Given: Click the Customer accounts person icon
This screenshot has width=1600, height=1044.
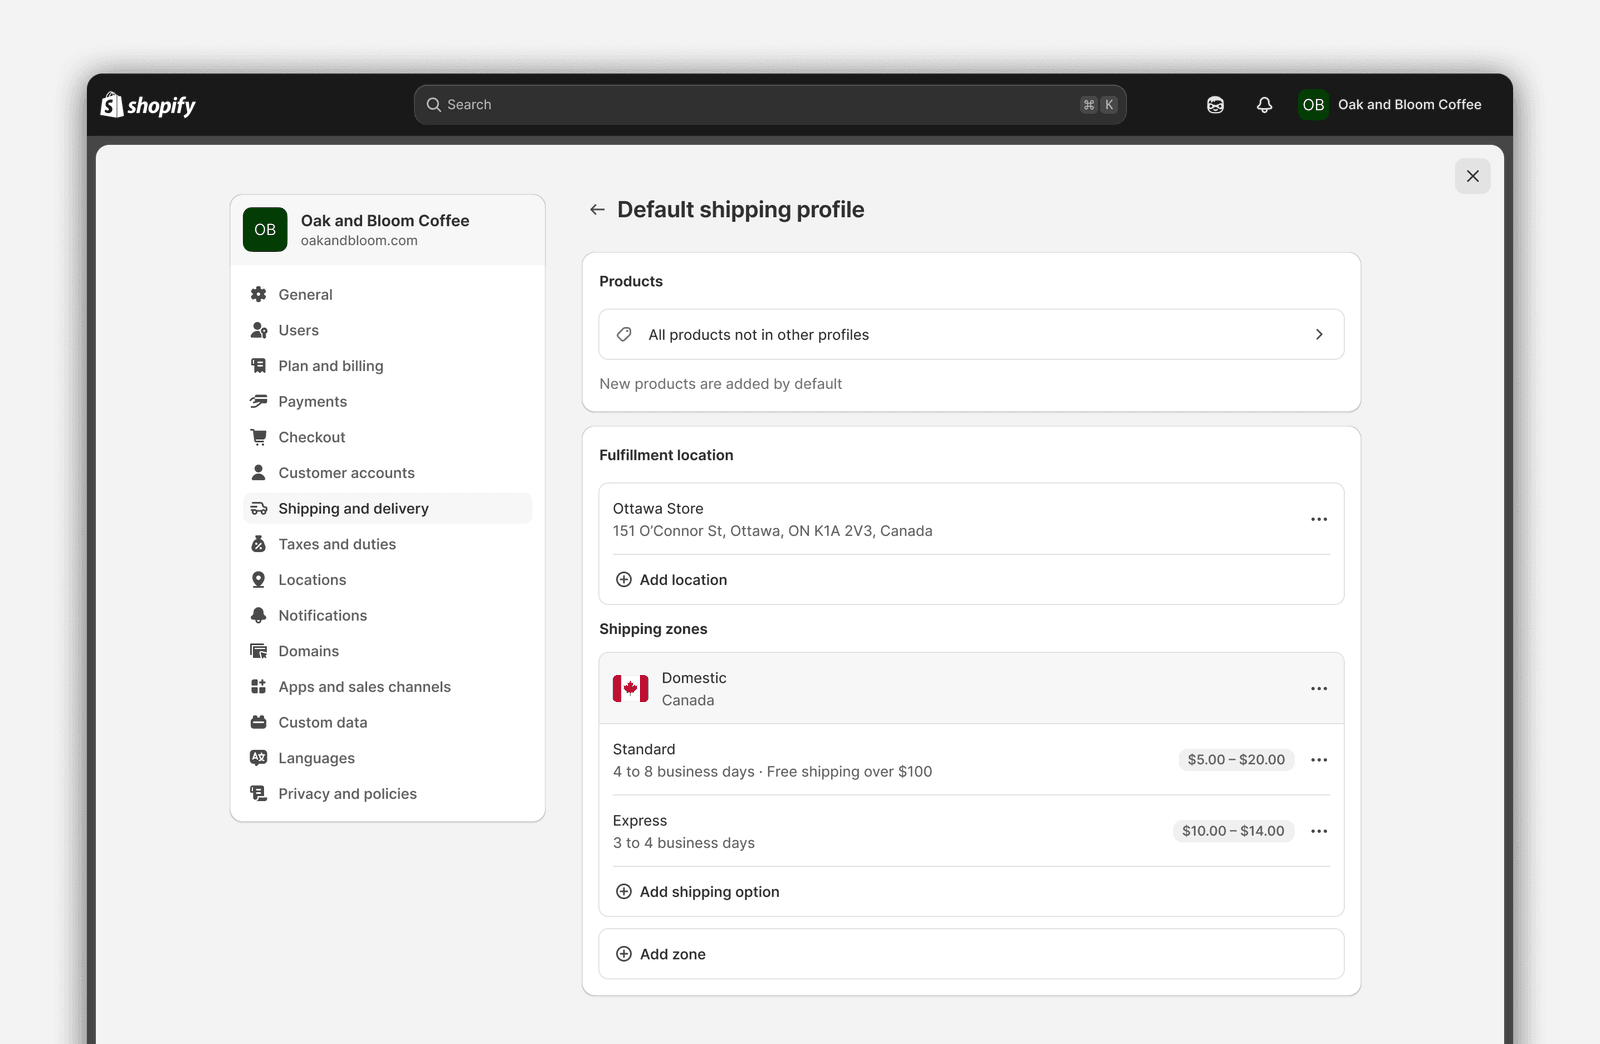Looking at the screenshot, I should click(x=258, y=473).
